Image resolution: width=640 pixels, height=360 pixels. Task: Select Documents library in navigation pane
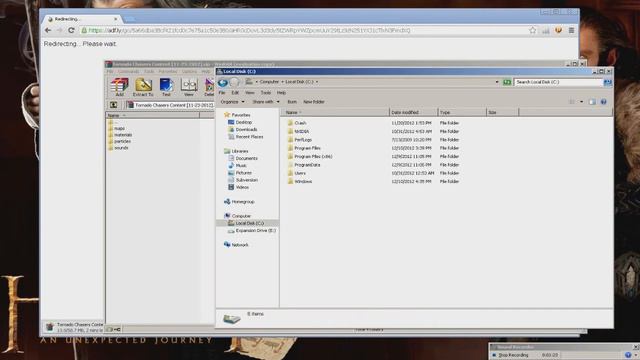pyautogui.click(x=243, y=158)
